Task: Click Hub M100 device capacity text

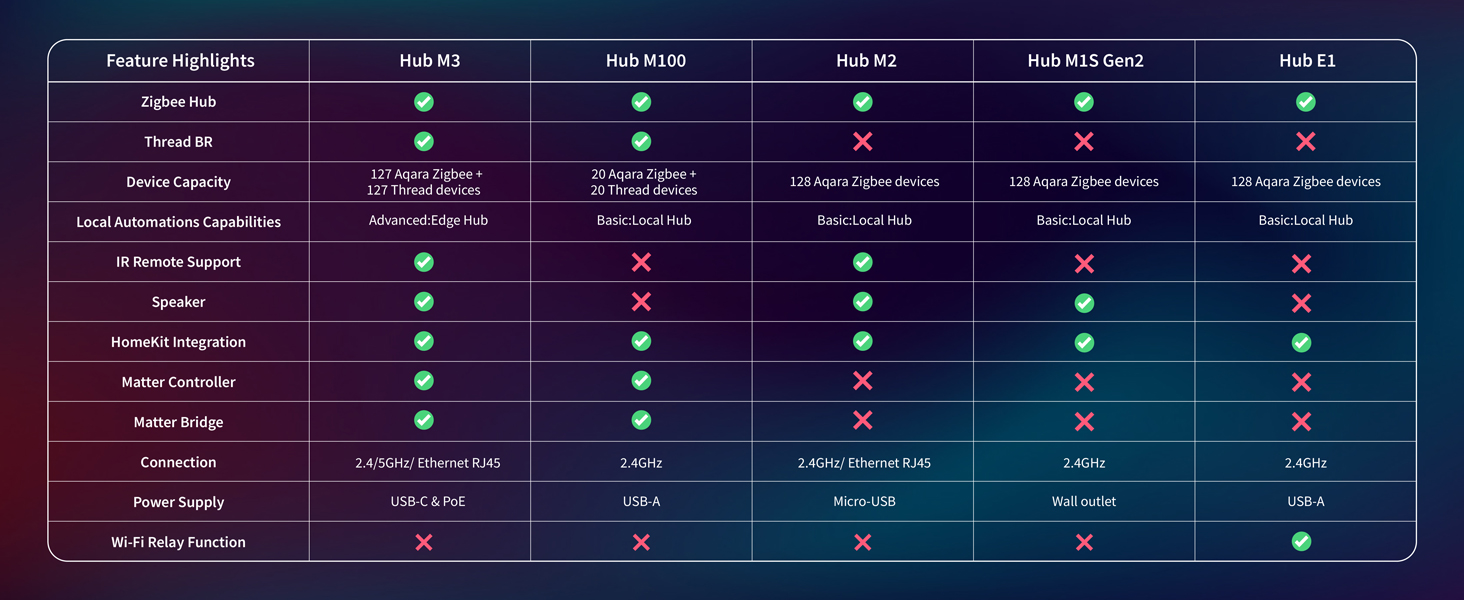Action: [x=644, y=182]
